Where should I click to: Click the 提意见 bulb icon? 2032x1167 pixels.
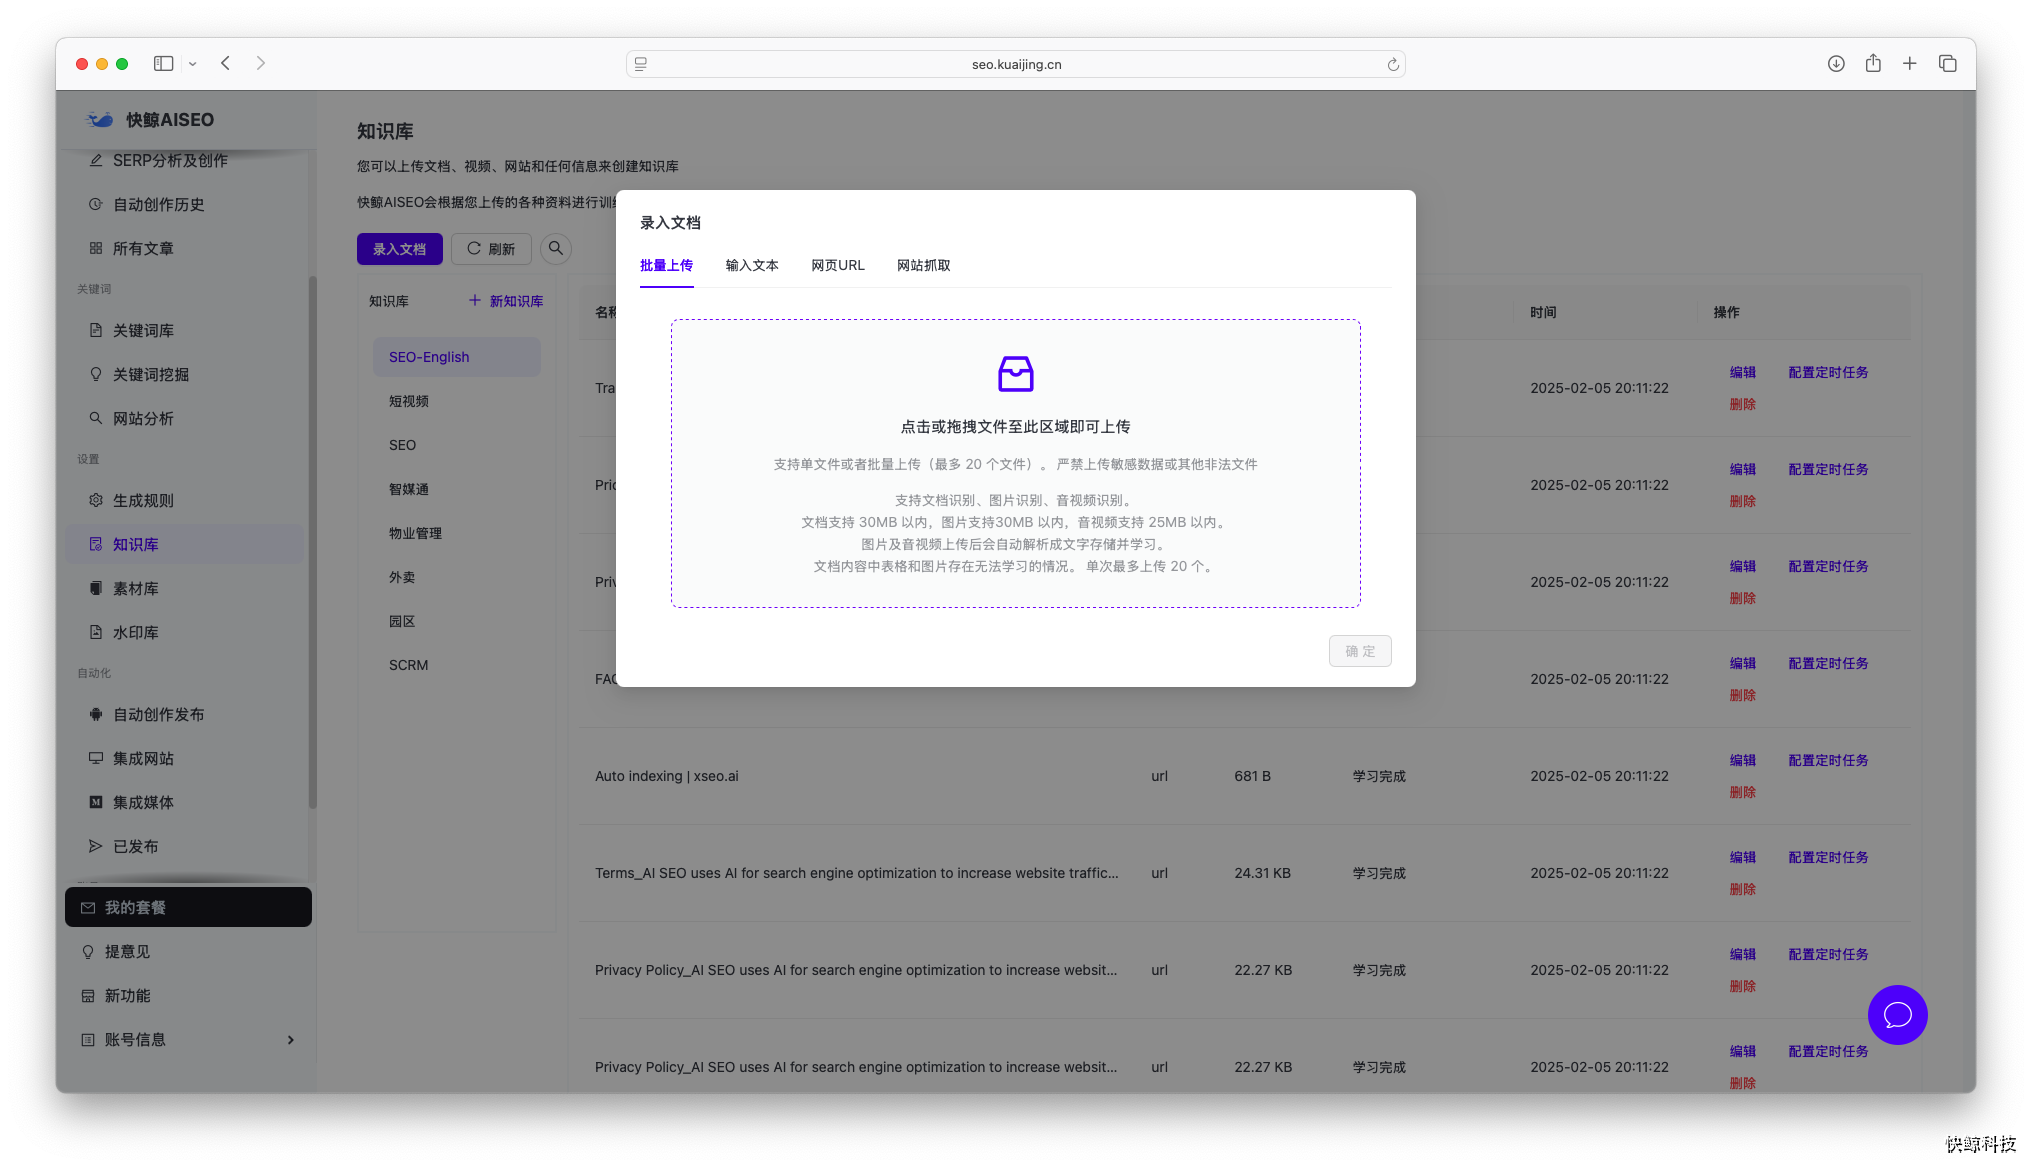(x=88, y=952)
